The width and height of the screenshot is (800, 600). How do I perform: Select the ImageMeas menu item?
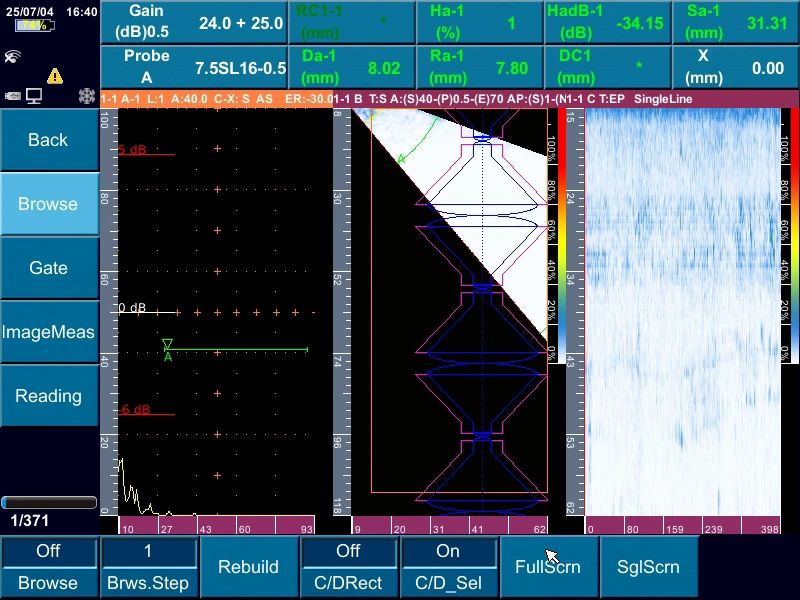point(49,332)
